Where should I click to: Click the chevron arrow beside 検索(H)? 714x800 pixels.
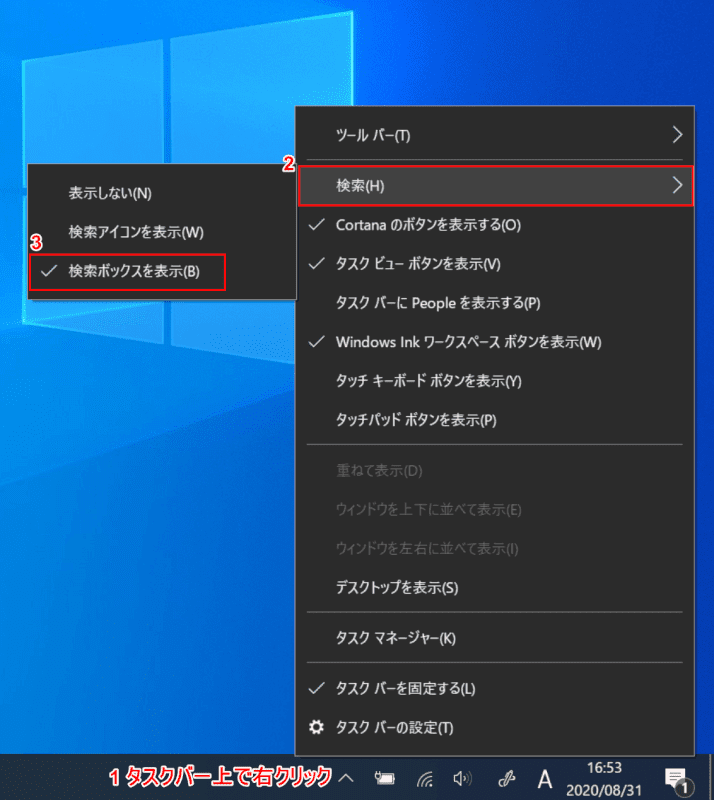click(x=677, y=185)
